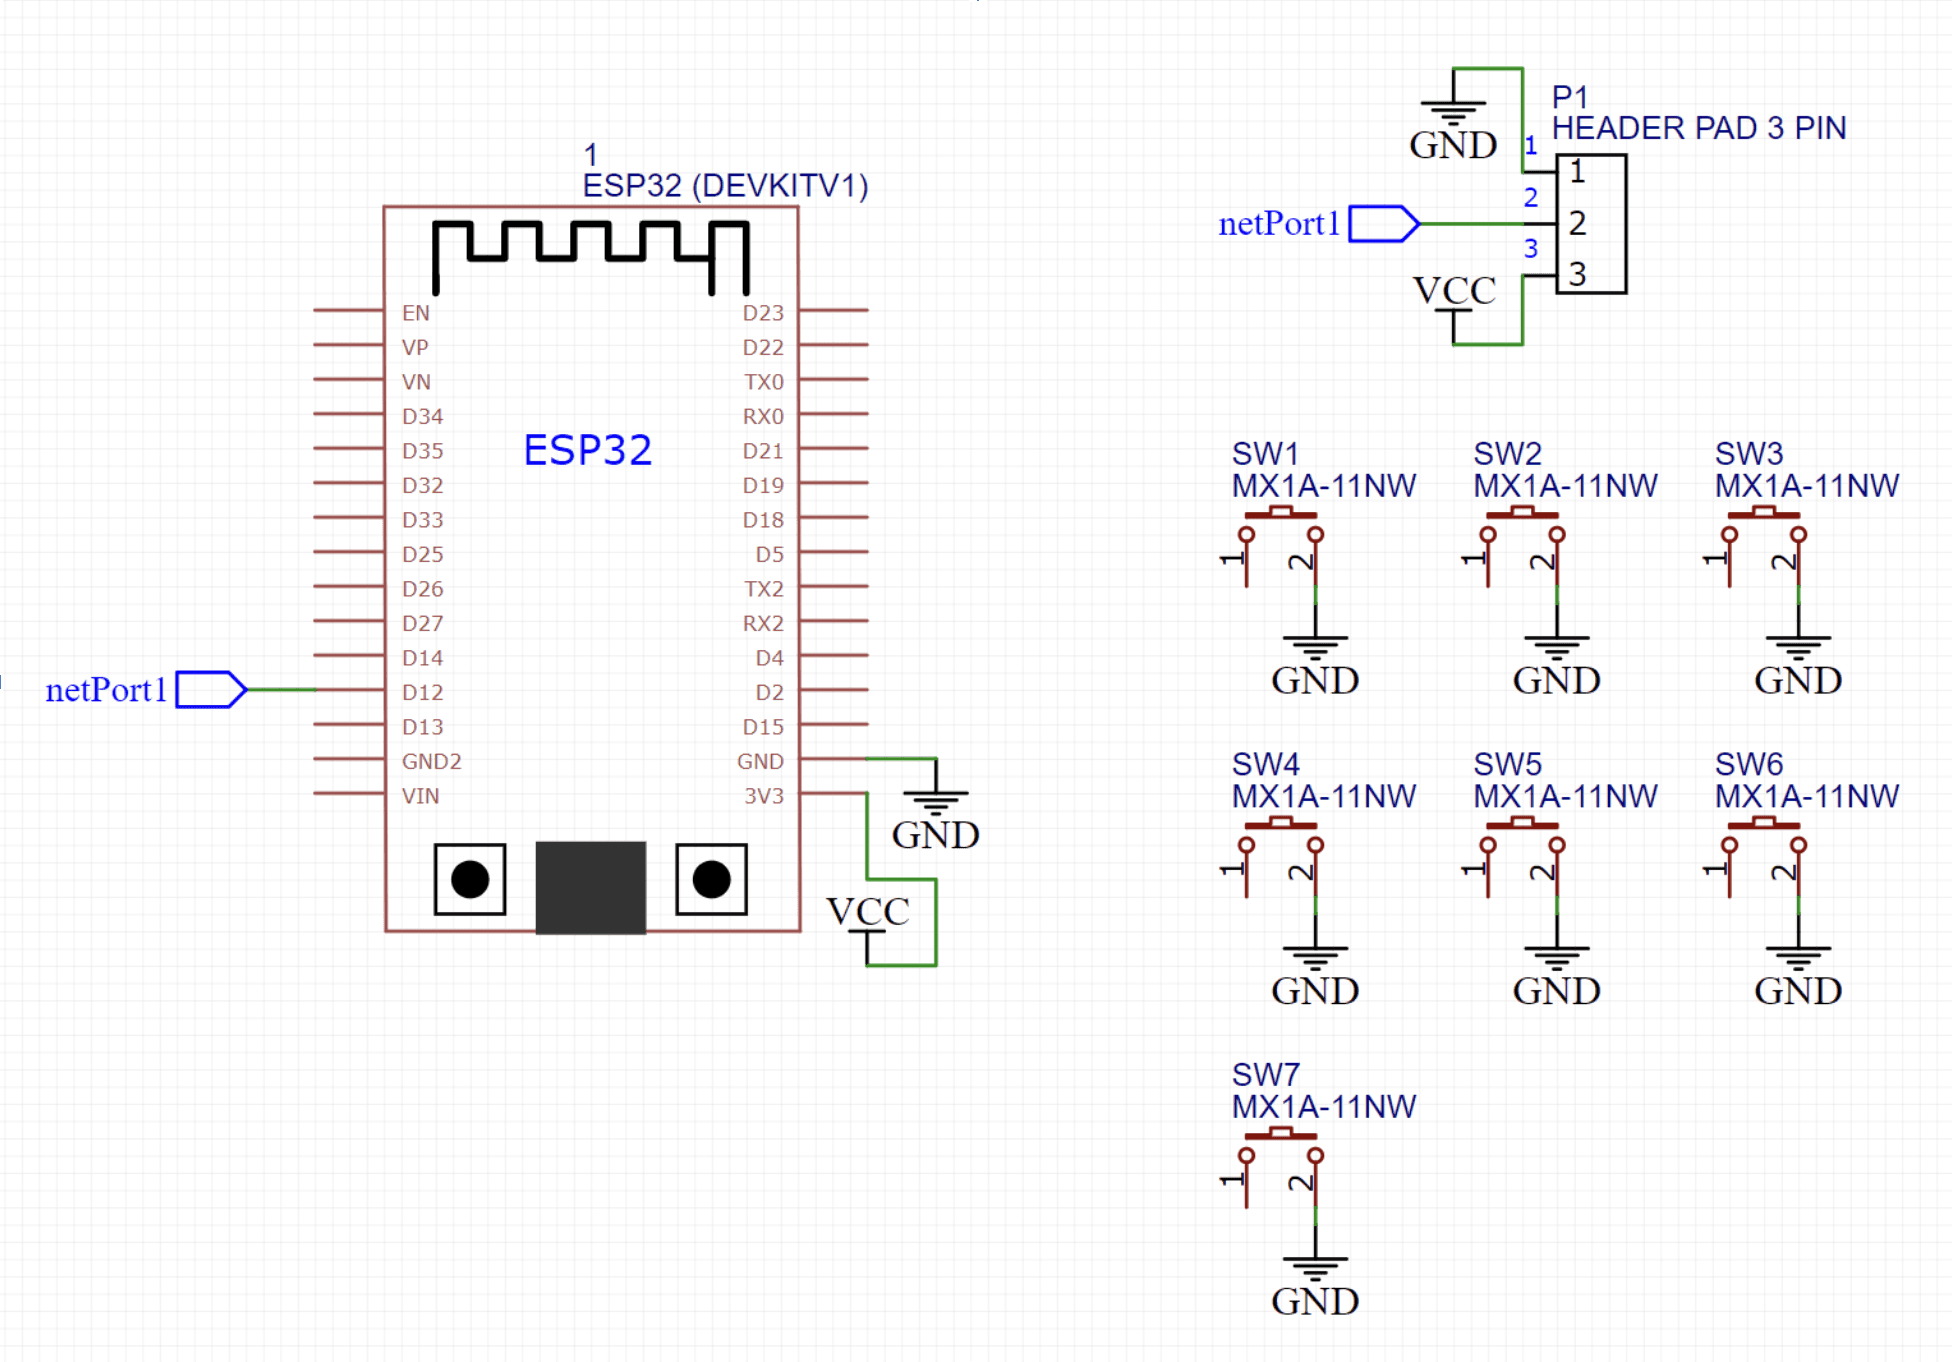Click the D34 pin label
Image resolution: width=1952 pixels, height=1362 pixels.
[x=422, y=417]
